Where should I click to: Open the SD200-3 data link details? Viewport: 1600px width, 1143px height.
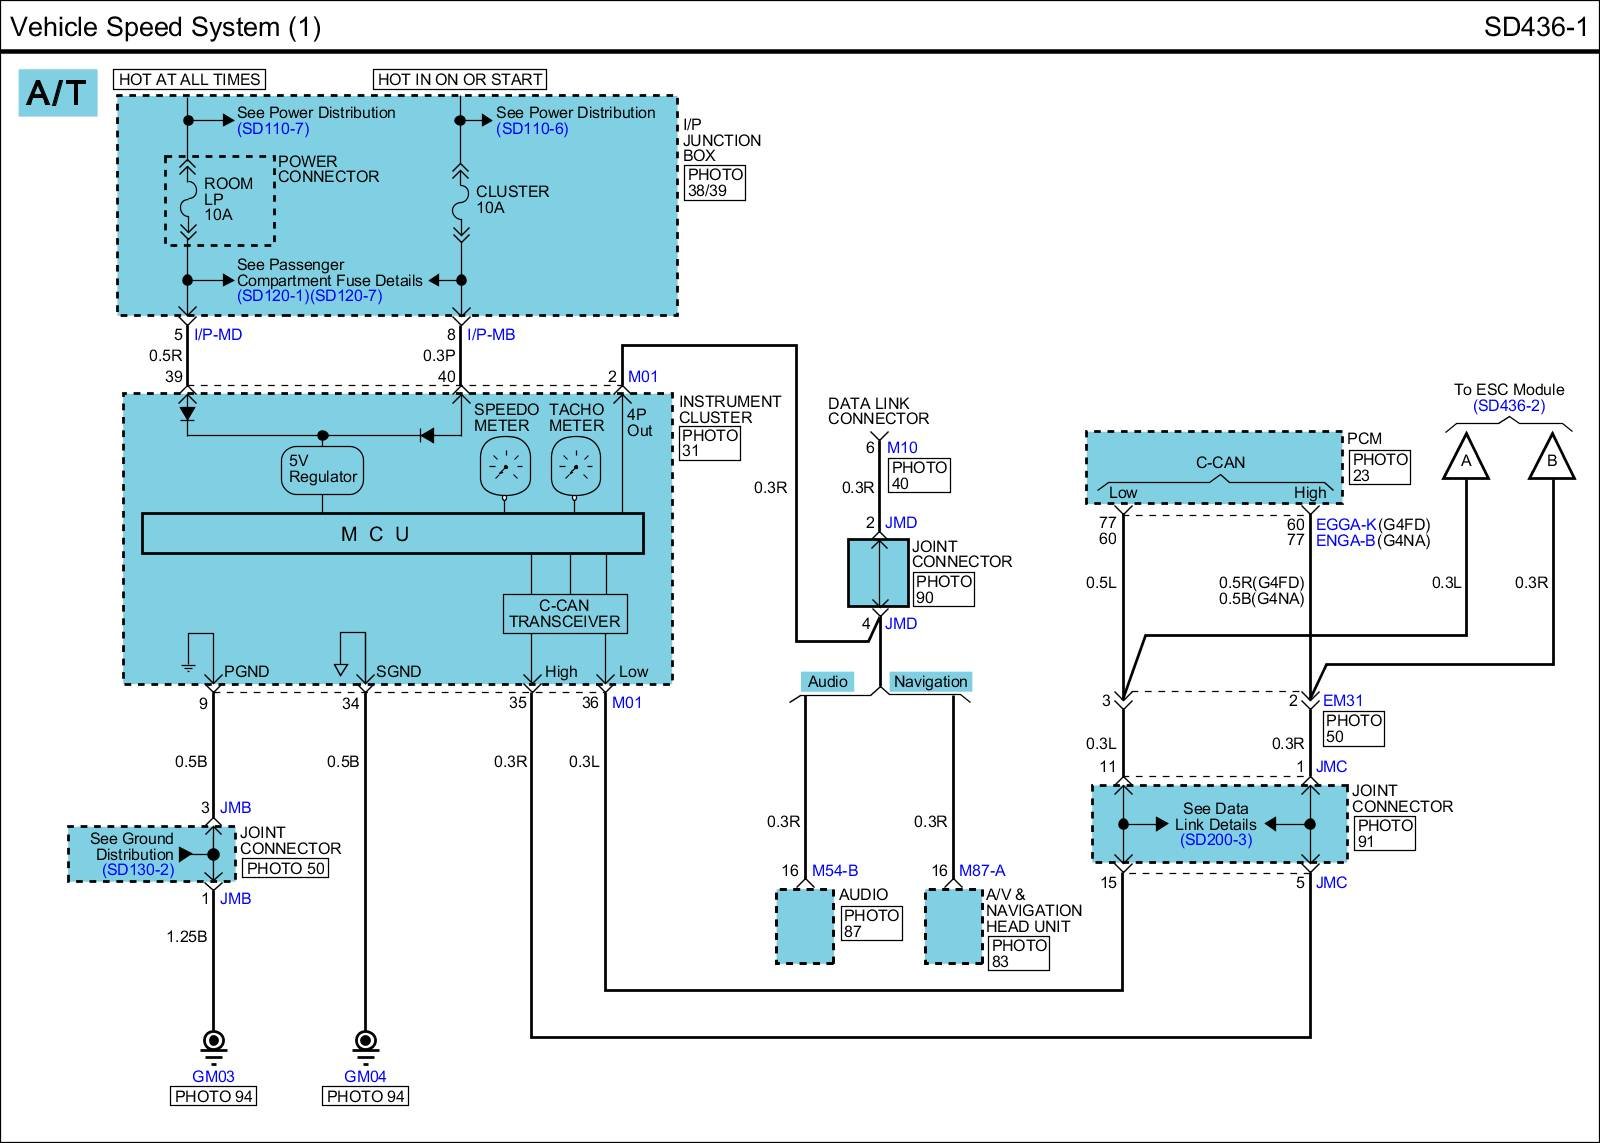pos(1215,840)
